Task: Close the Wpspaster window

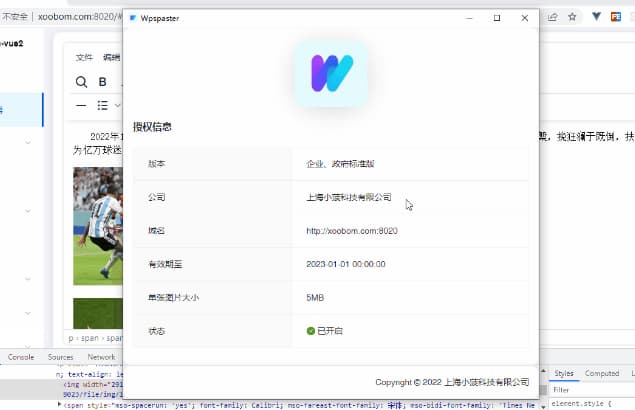Action: (x=524, y=18)
